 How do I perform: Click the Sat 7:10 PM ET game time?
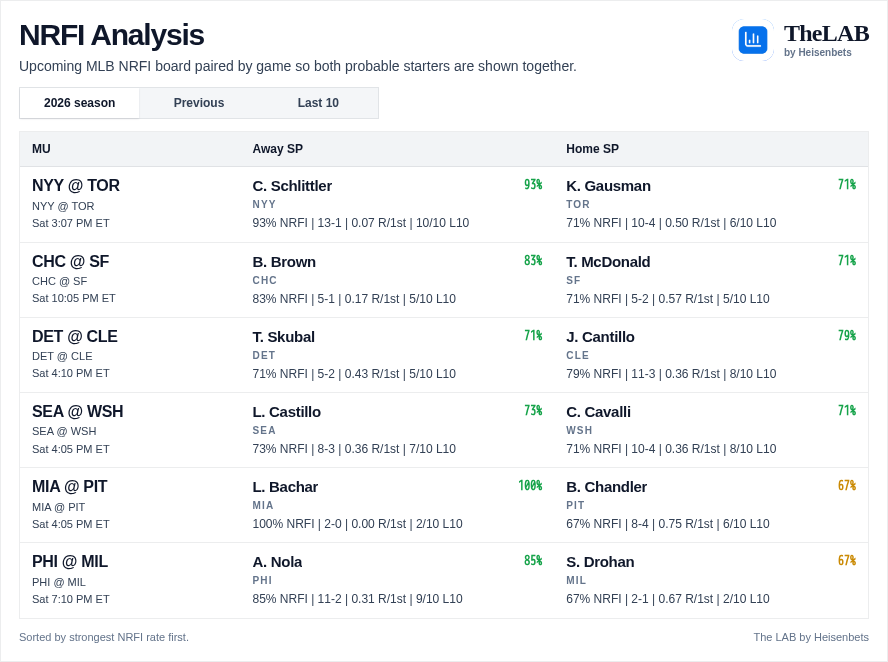pyautogui.click(x=71, y=599)
